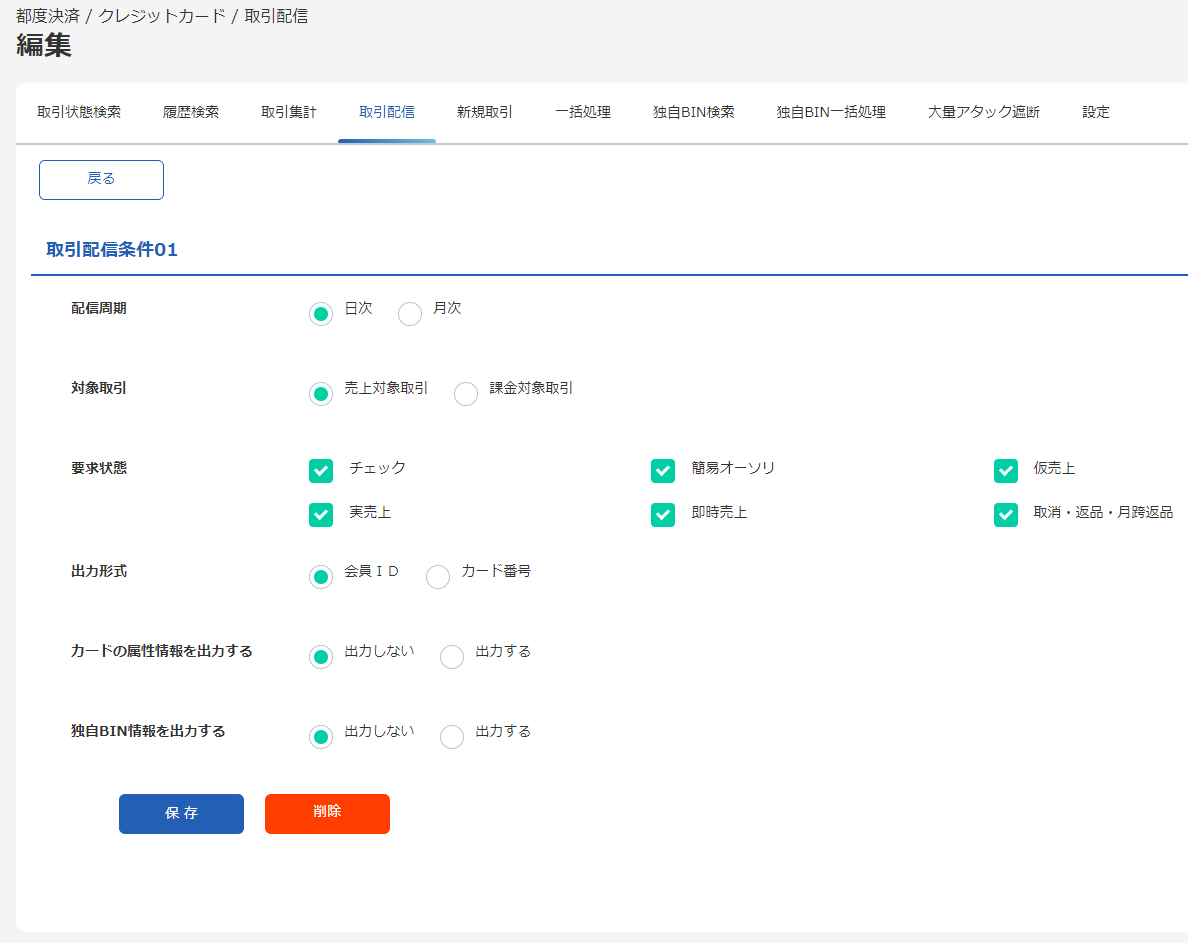The width and height of the screenshot is (1188, 943).
Task: Click the blue 保存 button
Action: [x=181, y=813]
